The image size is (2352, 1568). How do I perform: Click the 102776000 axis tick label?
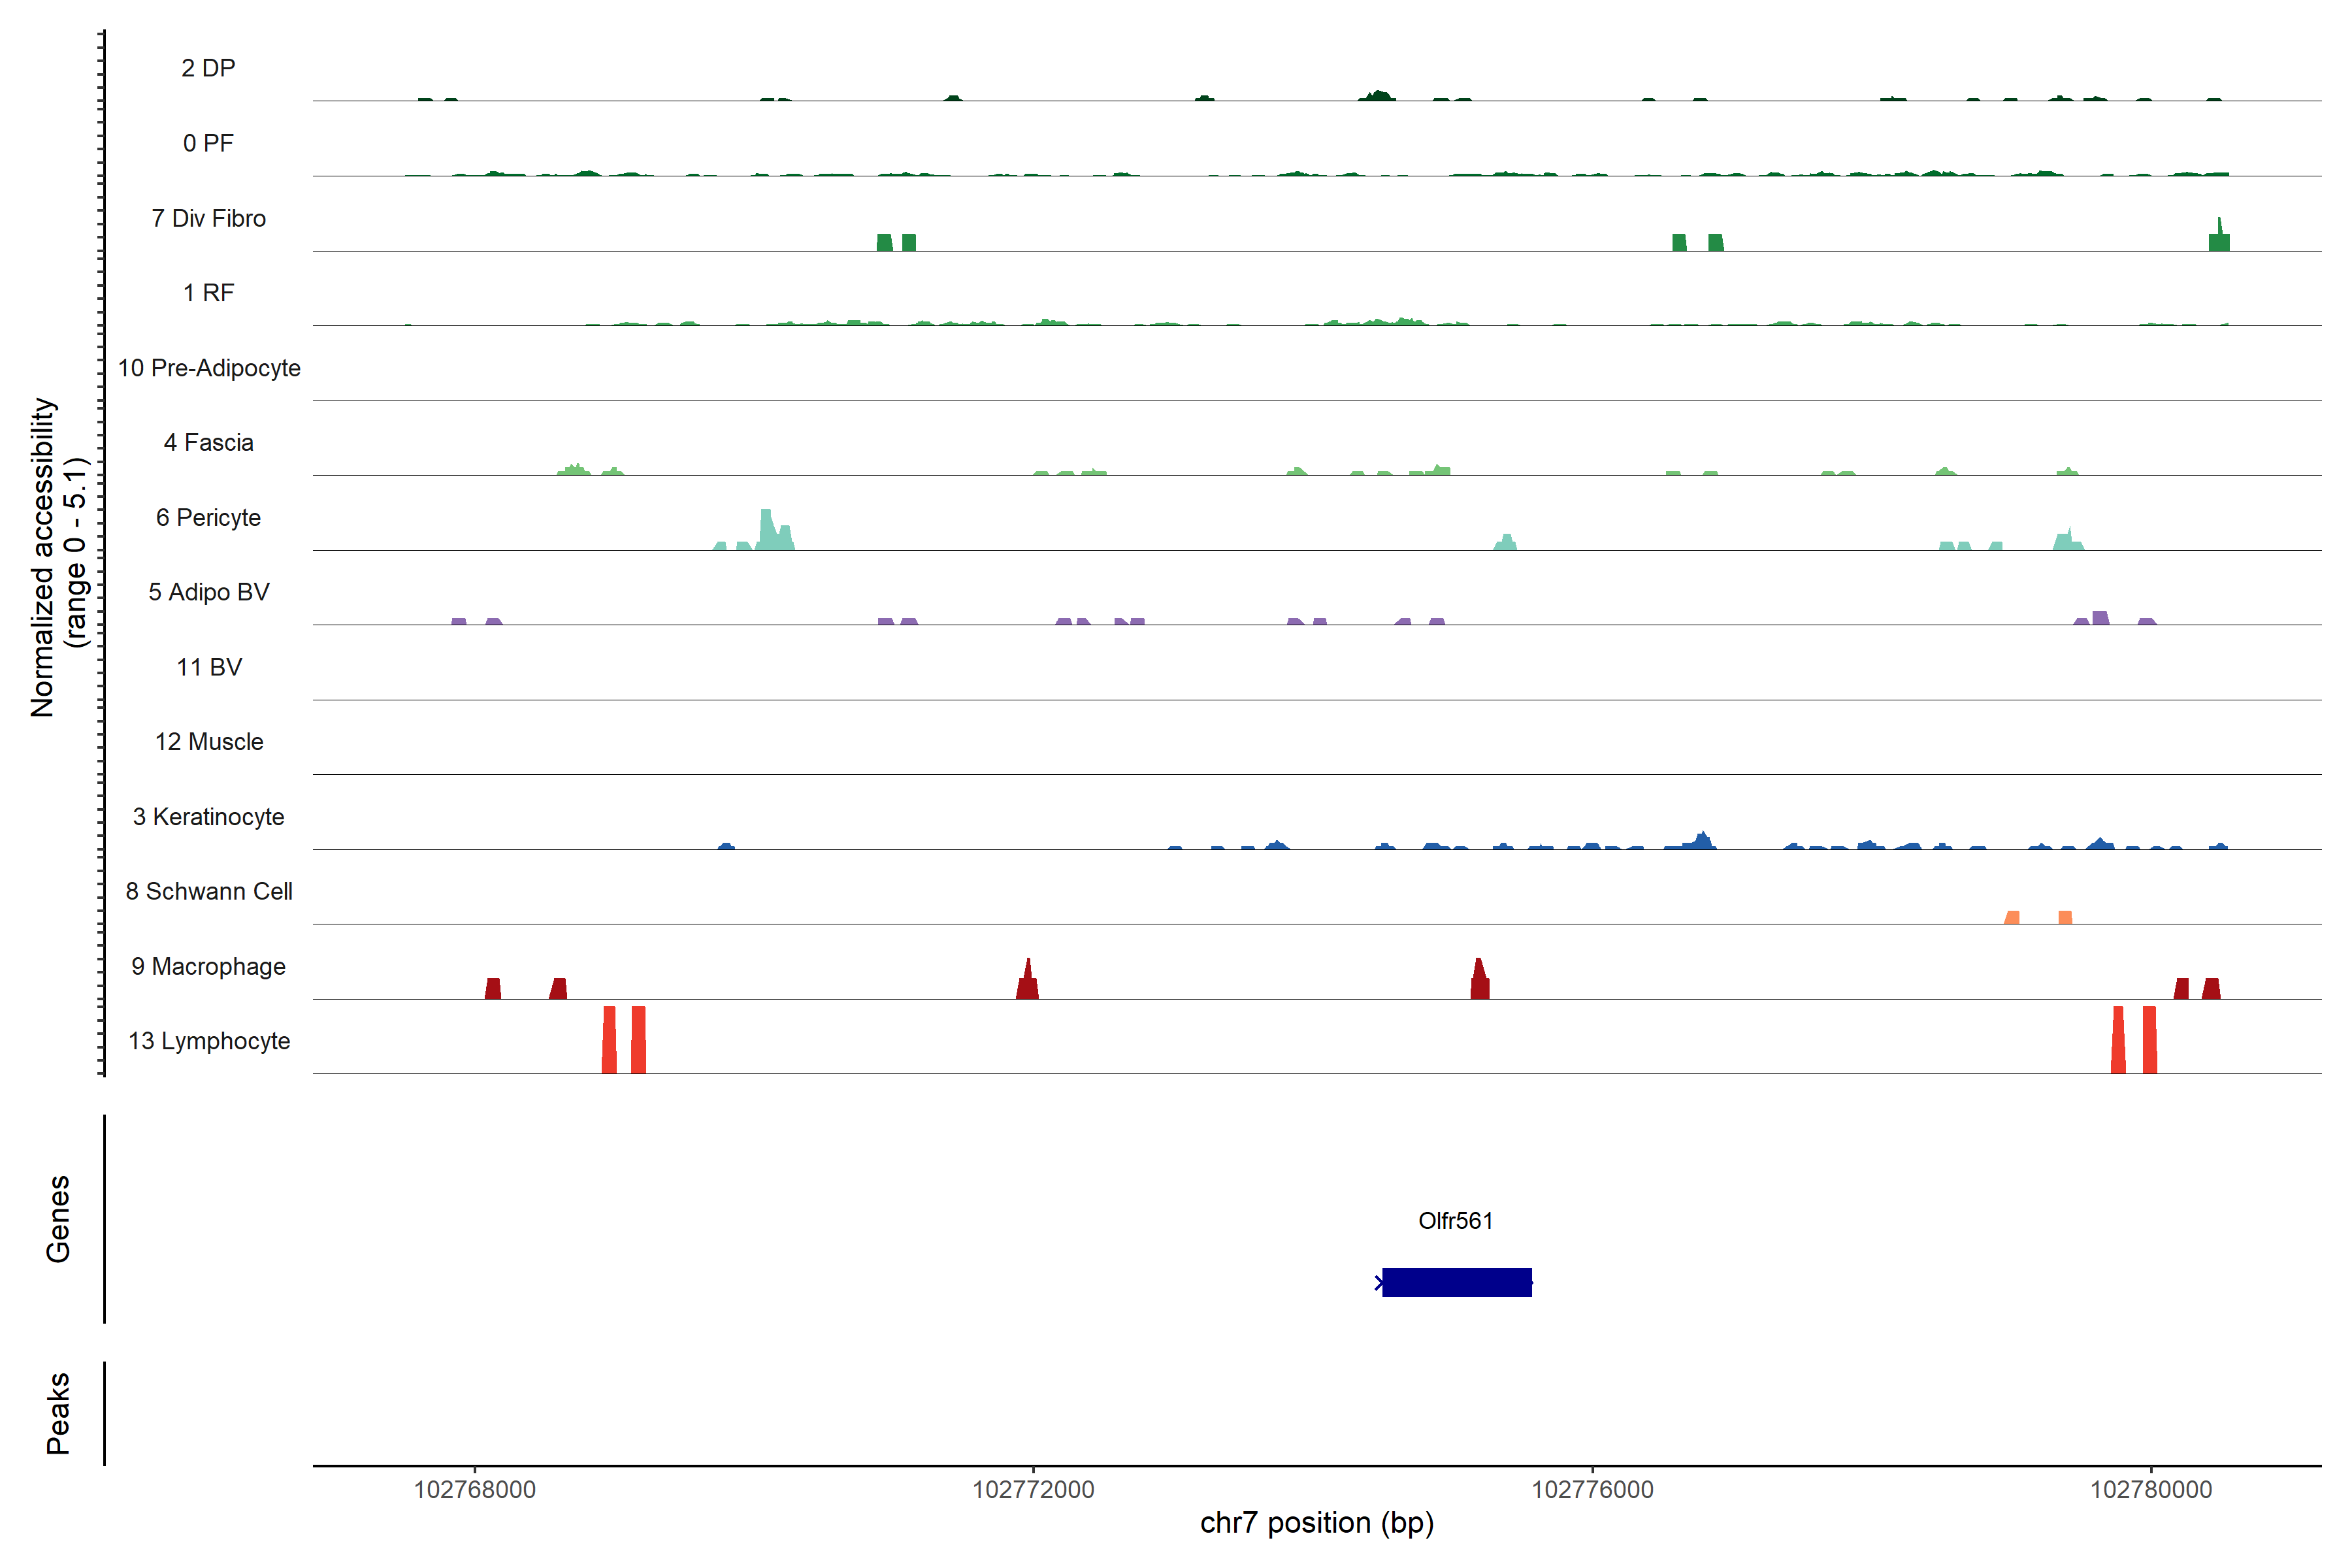pyautogui.click(x=1592, y=1489)
